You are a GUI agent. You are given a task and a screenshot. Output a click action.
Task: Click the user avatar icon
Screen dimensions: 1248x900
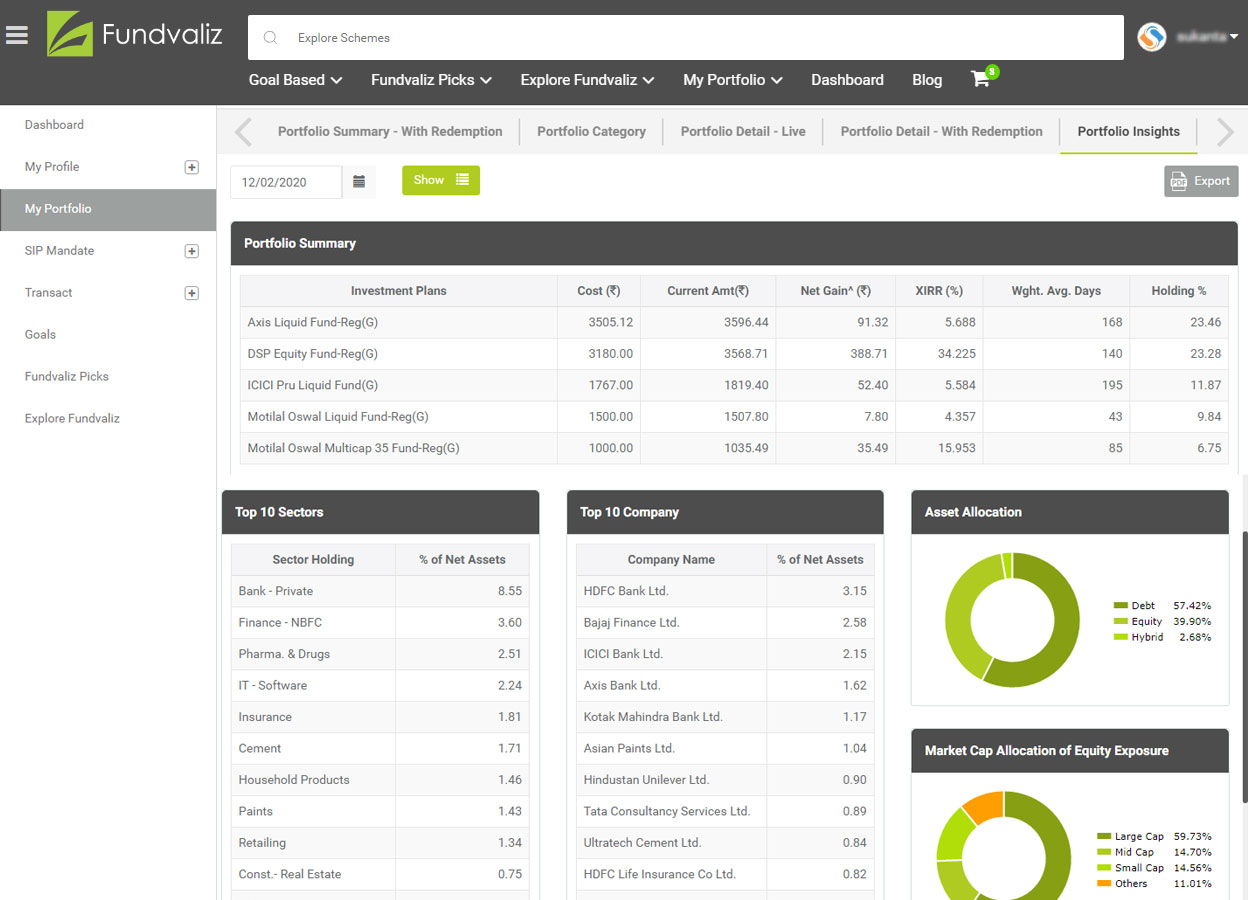[x=1152, y=37]
